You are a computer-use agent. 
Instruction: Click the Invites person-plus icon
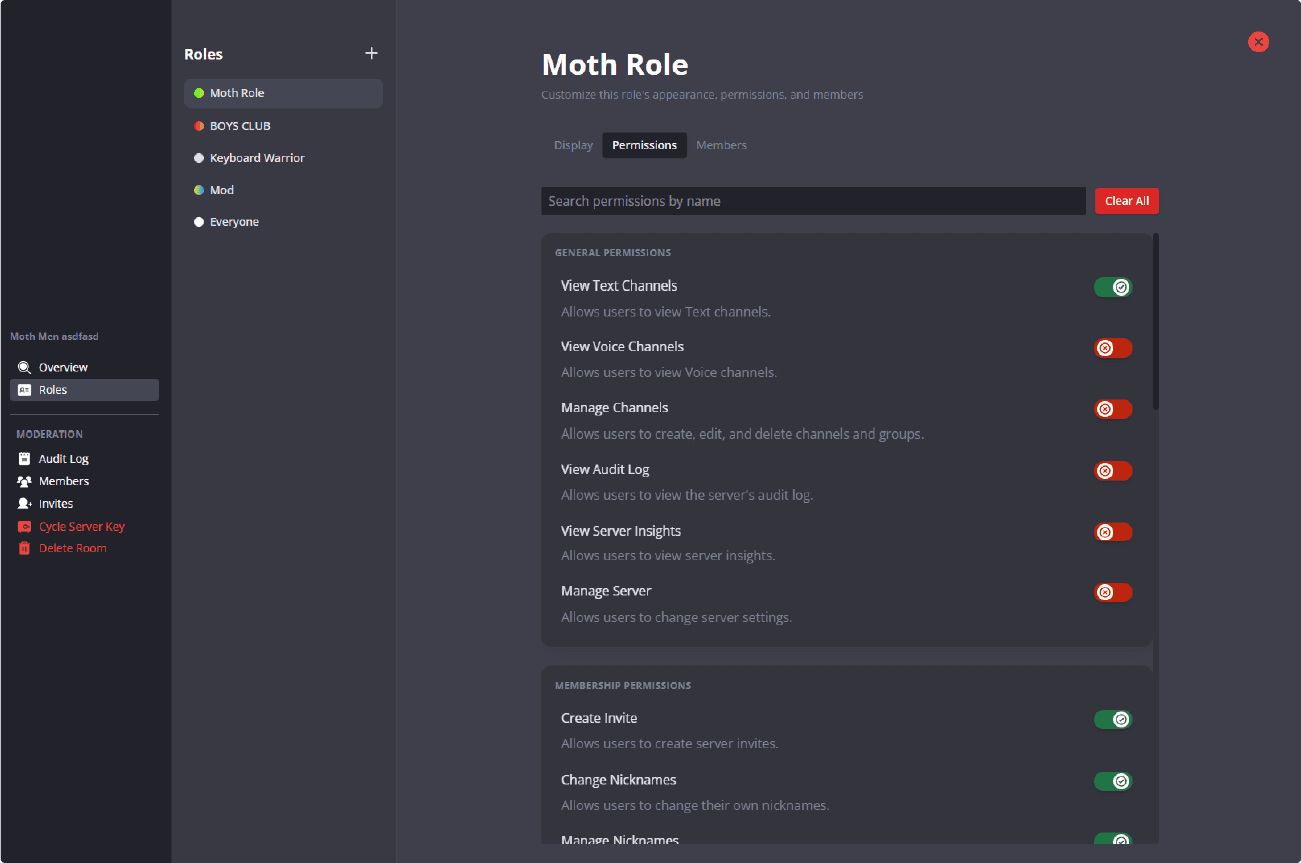pyautogui.click(x=24, y=503)
